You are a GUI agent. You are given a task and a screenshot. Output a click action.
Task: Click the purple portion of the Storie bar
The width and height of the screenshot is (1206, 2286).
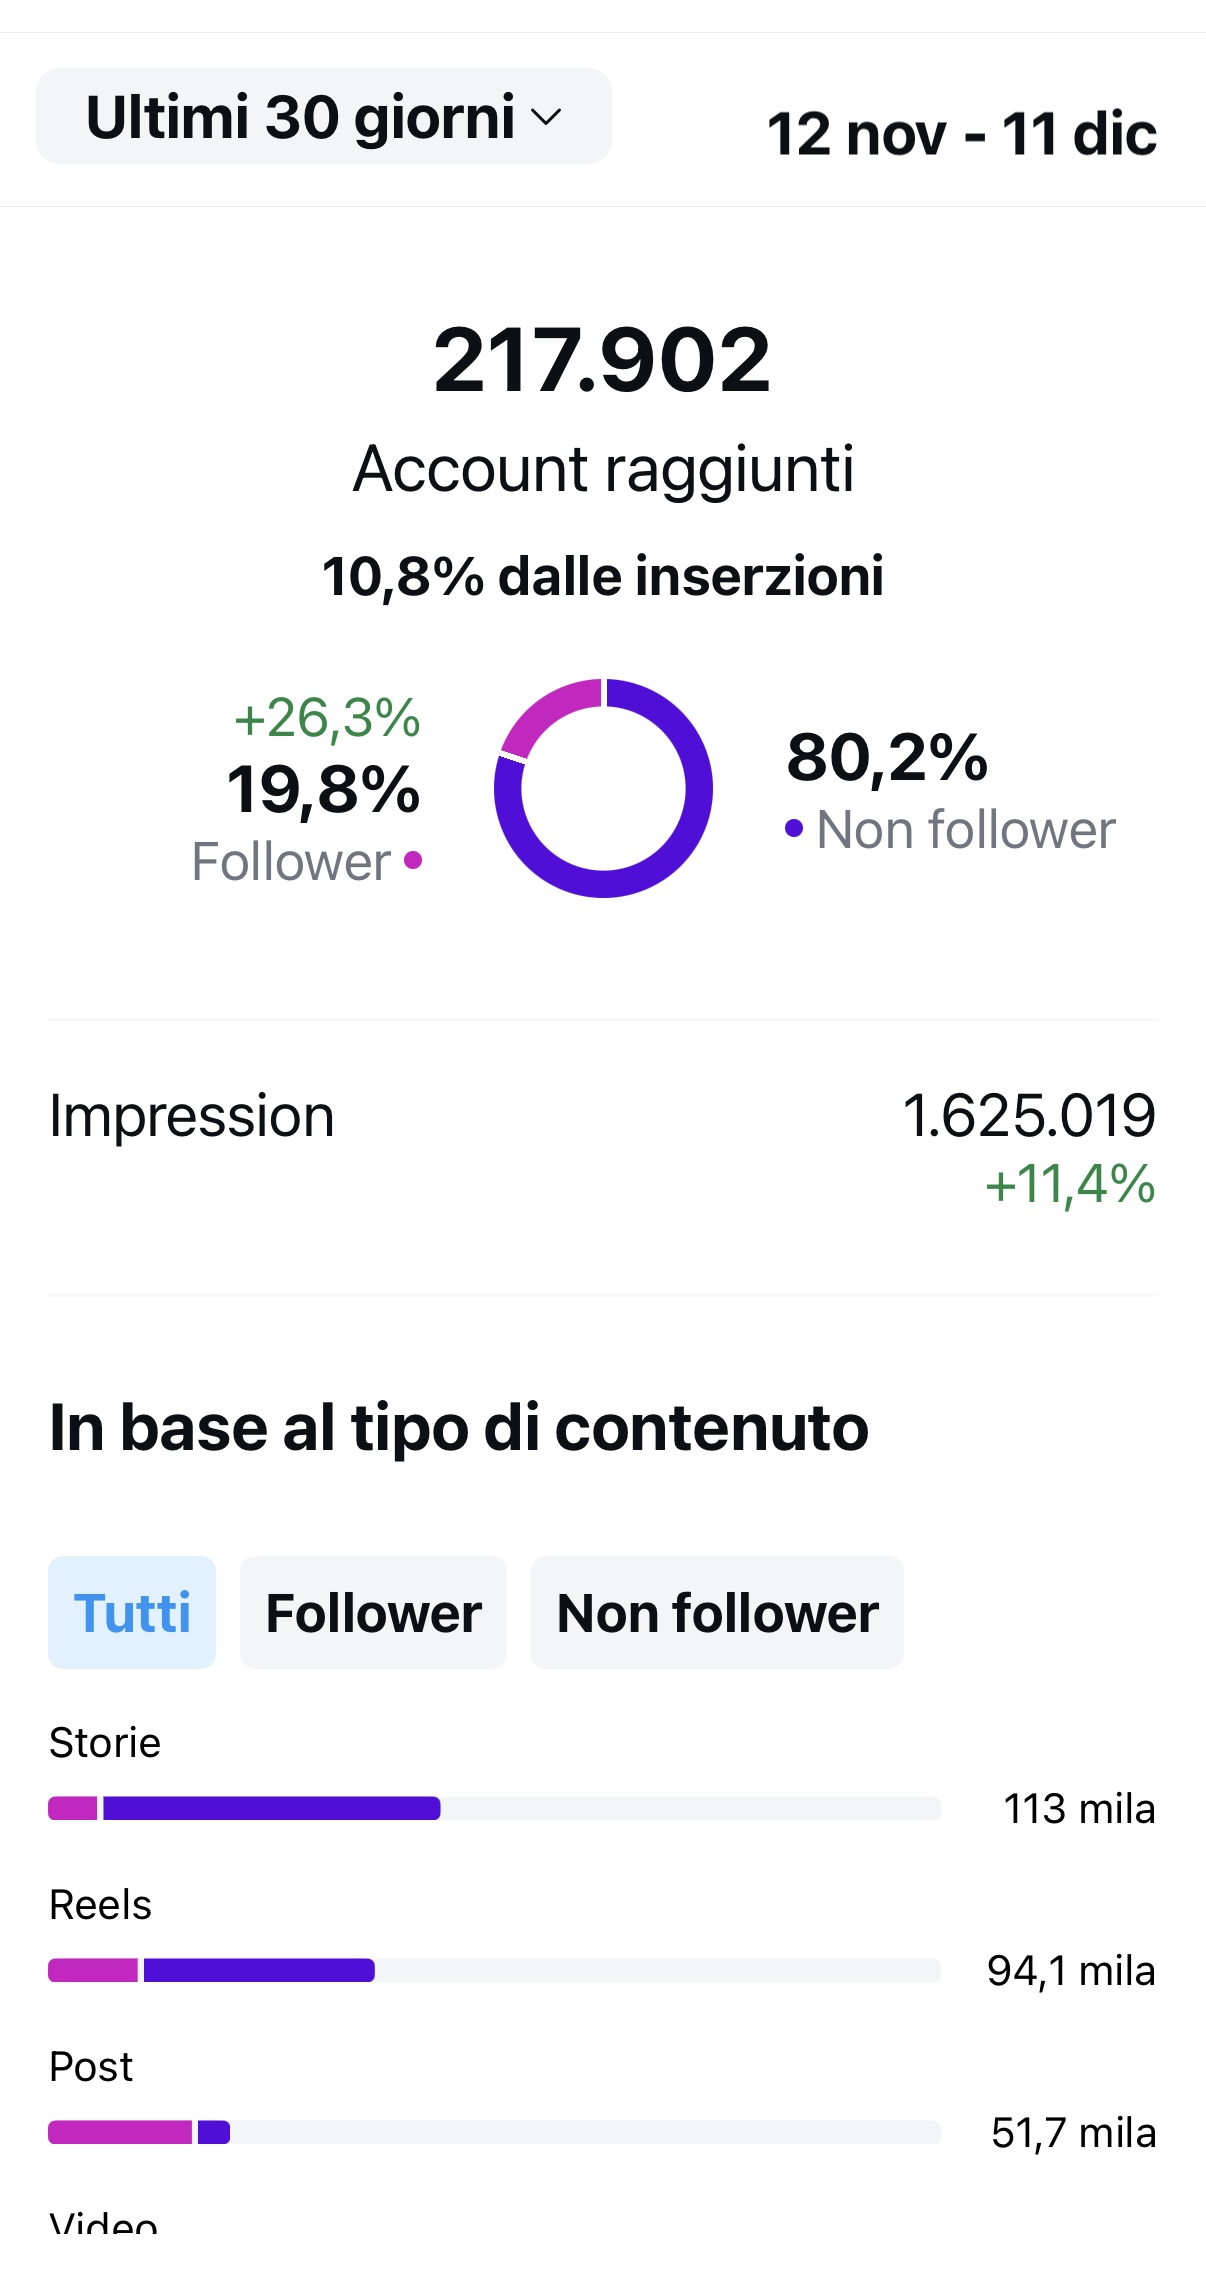click(270, 1808)
